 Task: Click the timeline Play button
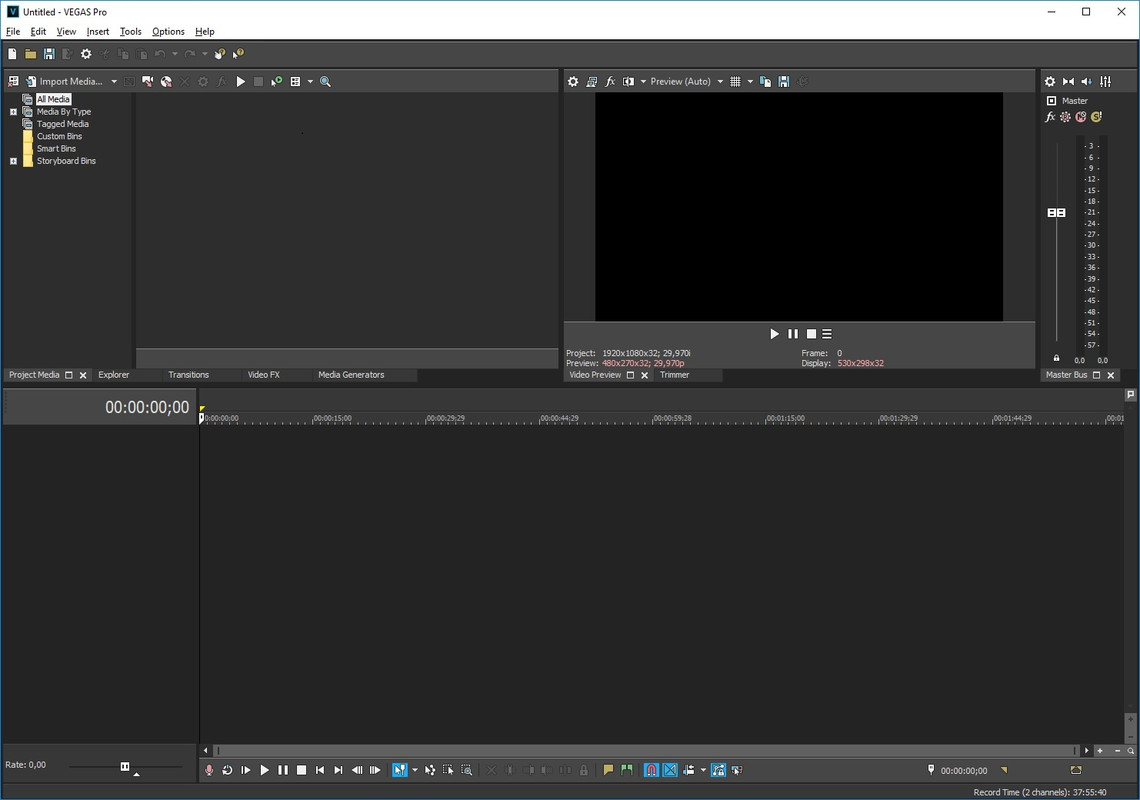(265, 770)
